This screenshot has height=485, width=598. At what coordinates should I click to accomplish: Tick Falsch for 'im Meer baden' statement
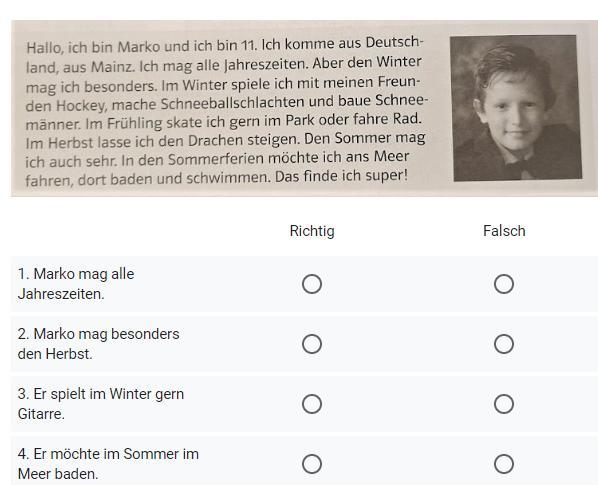coord(504,464)
